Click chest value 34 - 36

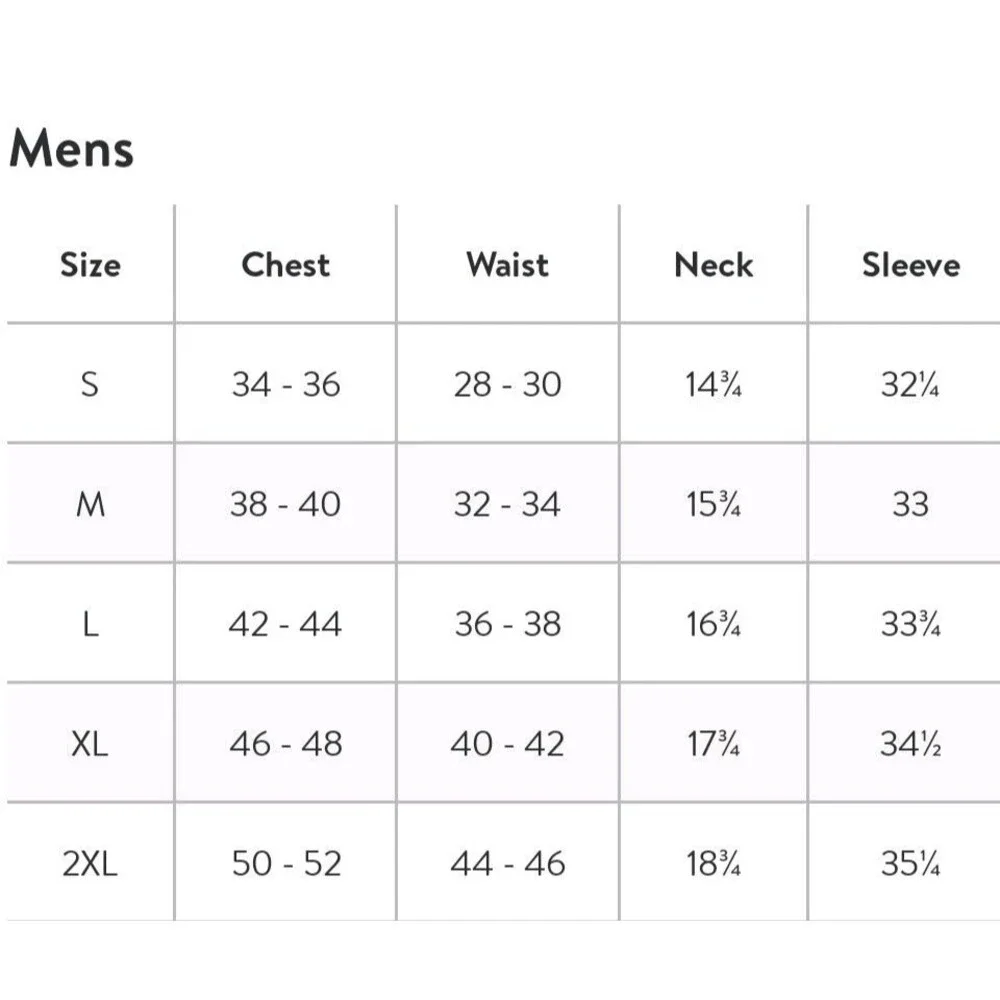tap(286, 385)
